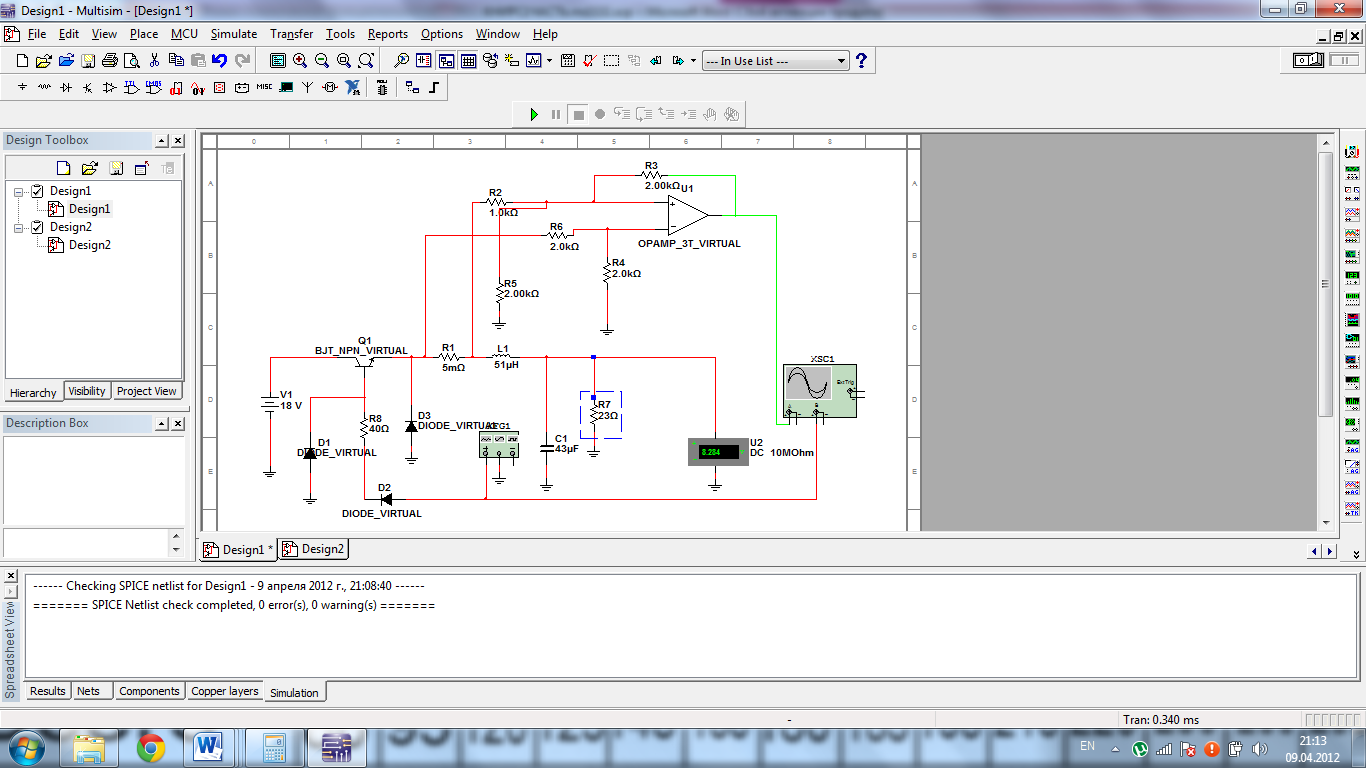Pause the simulation
1366x768 pixels.
click(x=556, y=114)
